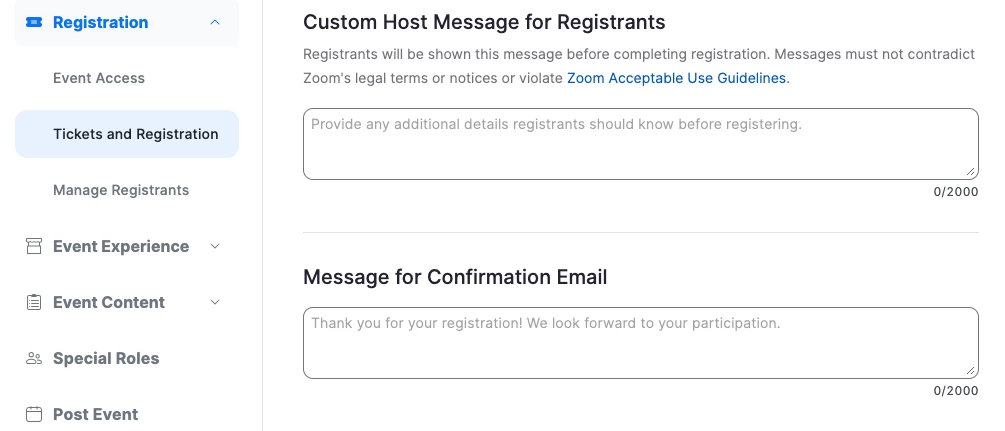Screen dimensions: 1005x431
Task: Click the Event Experience storefront icon
Action: click(34, 246)
